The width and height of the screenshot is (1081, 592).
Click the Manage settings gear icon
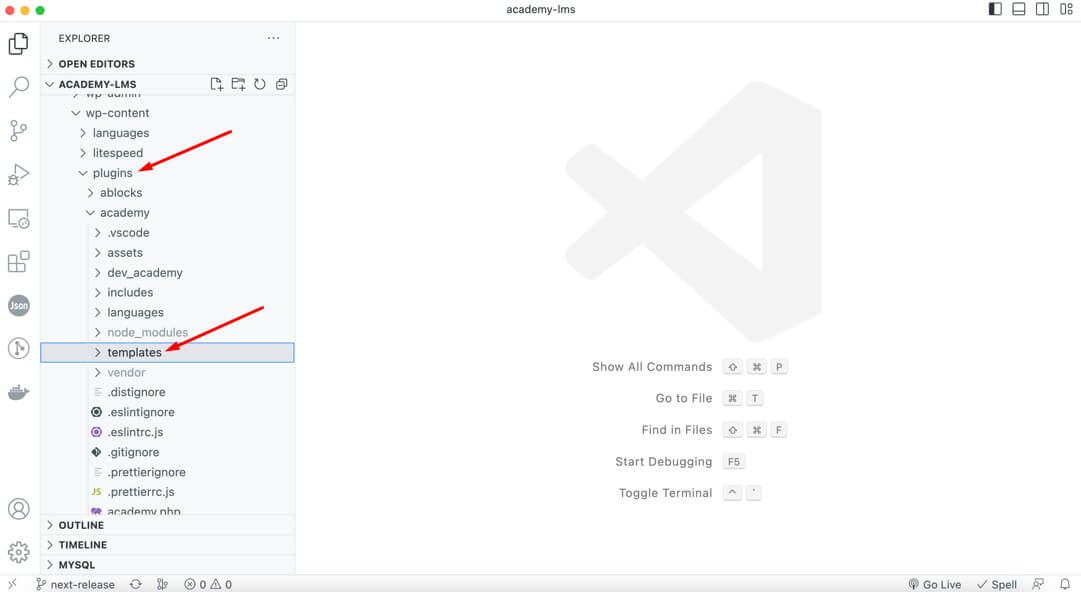[x=18, y=551]
